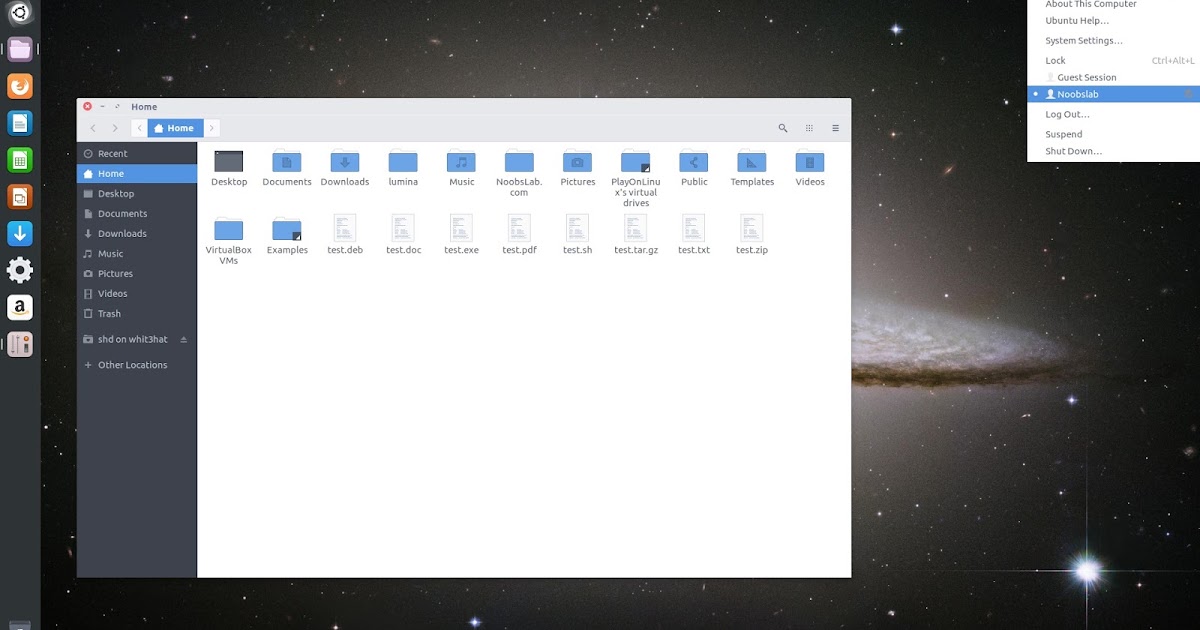The image size is (1200, 630).
Task: Open the hamburger options menu in Files
Action: 835,128
